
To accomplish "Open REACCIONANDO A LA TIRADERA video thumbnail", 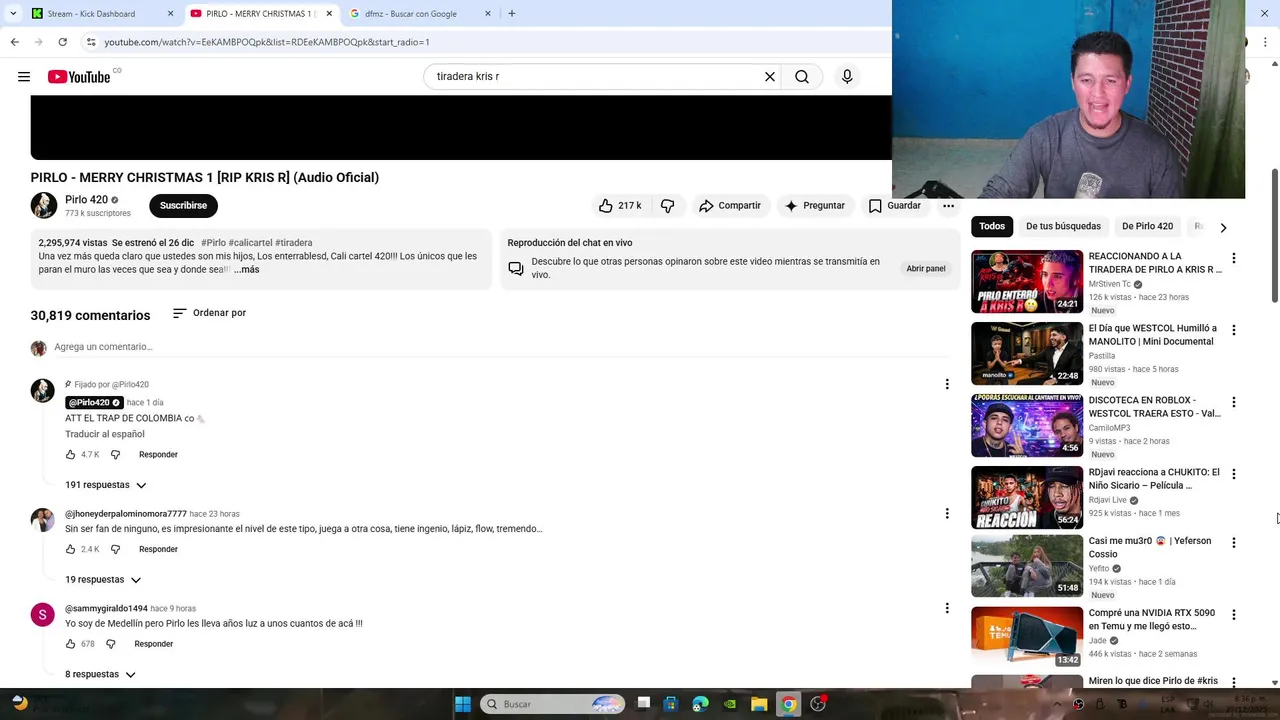I will click(x=1027, y=281).
